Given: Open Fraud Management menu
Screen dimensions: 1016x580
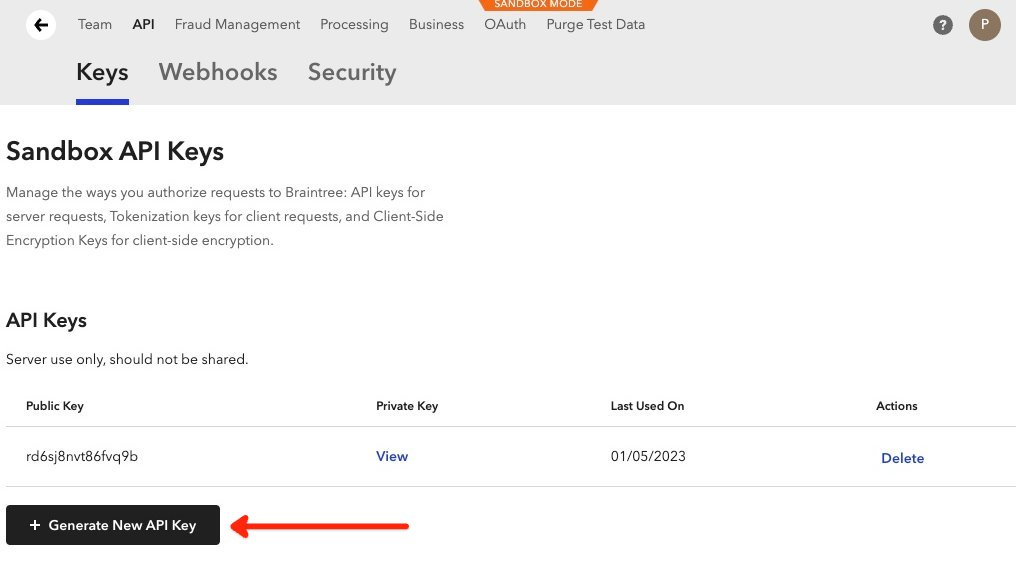Looking at the screenshot, I should (237, 25).
